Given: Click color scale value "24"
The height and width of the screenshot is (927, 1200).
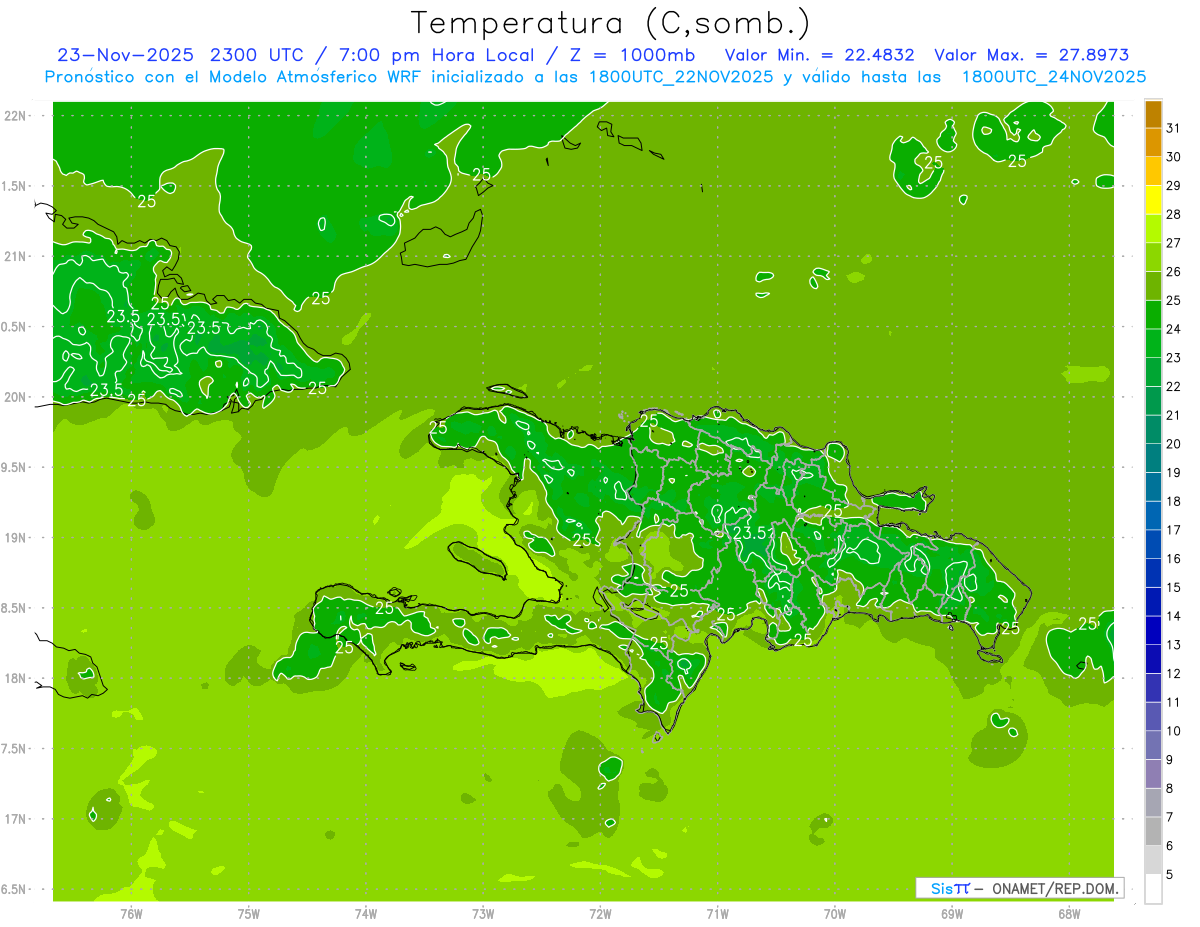Looking at the screenshot, I should [x=1173, y=329].
